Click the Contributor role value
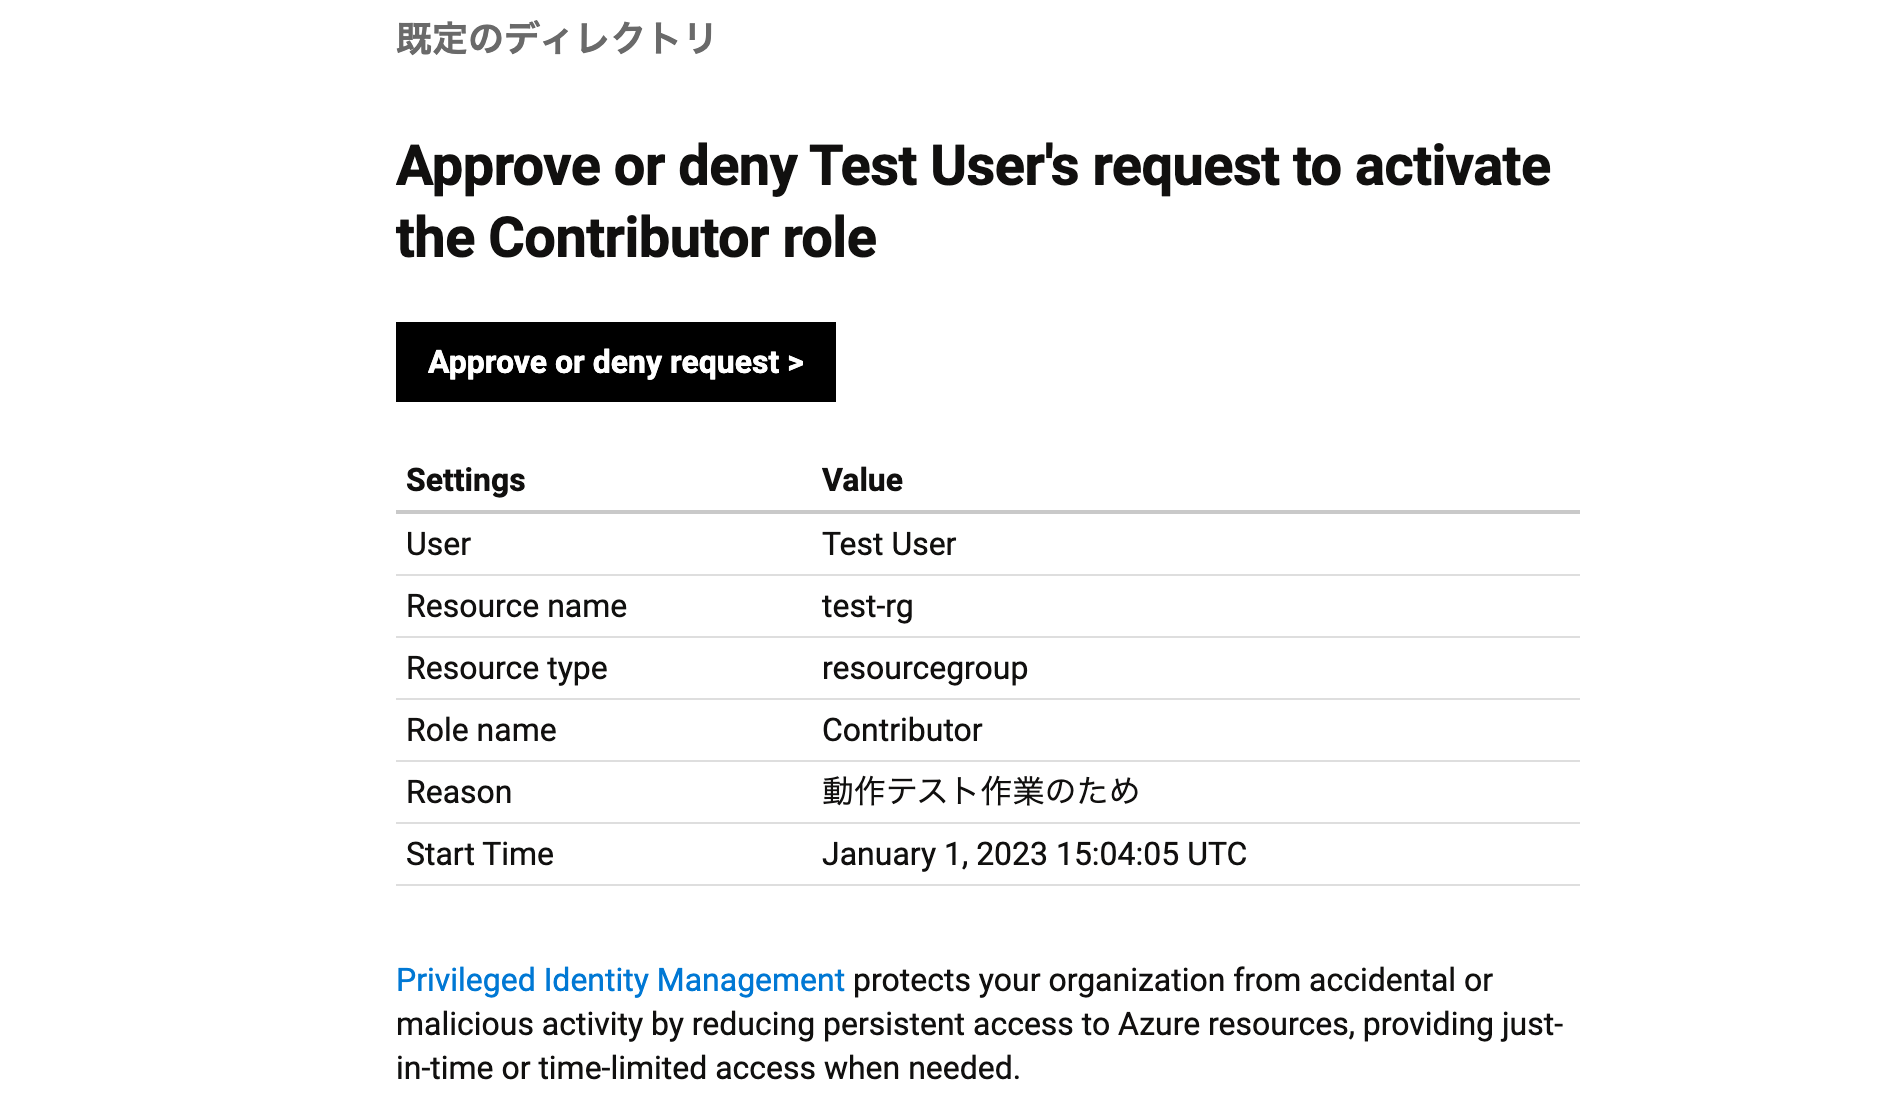This screenshot has width=1896, height=1104. 901,730
